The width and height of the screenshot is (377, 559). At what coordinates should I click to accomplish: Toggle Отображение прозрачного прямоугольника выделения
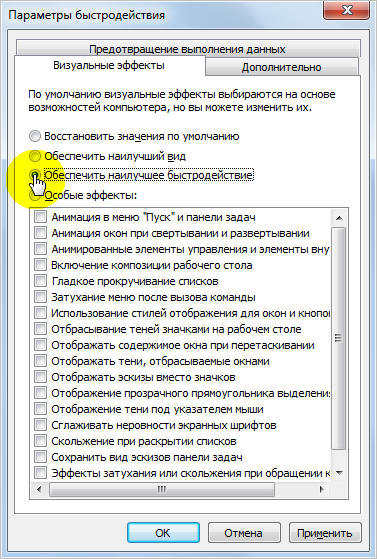tap(40, 393)
